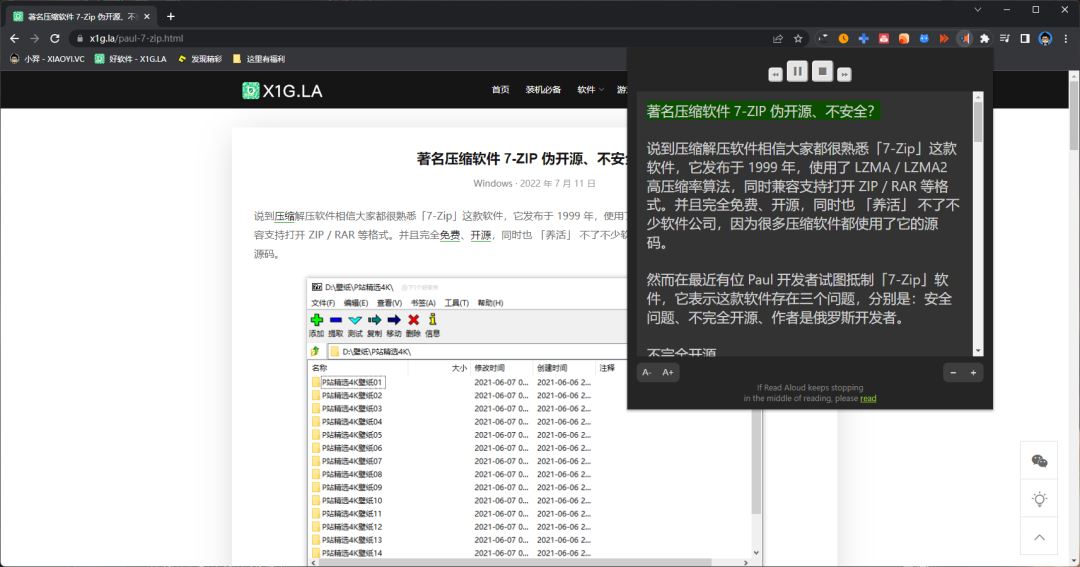This screenshot has width=1080, height=567.
Task: Click the red printer-style extension icon
Action: (884, 39)
